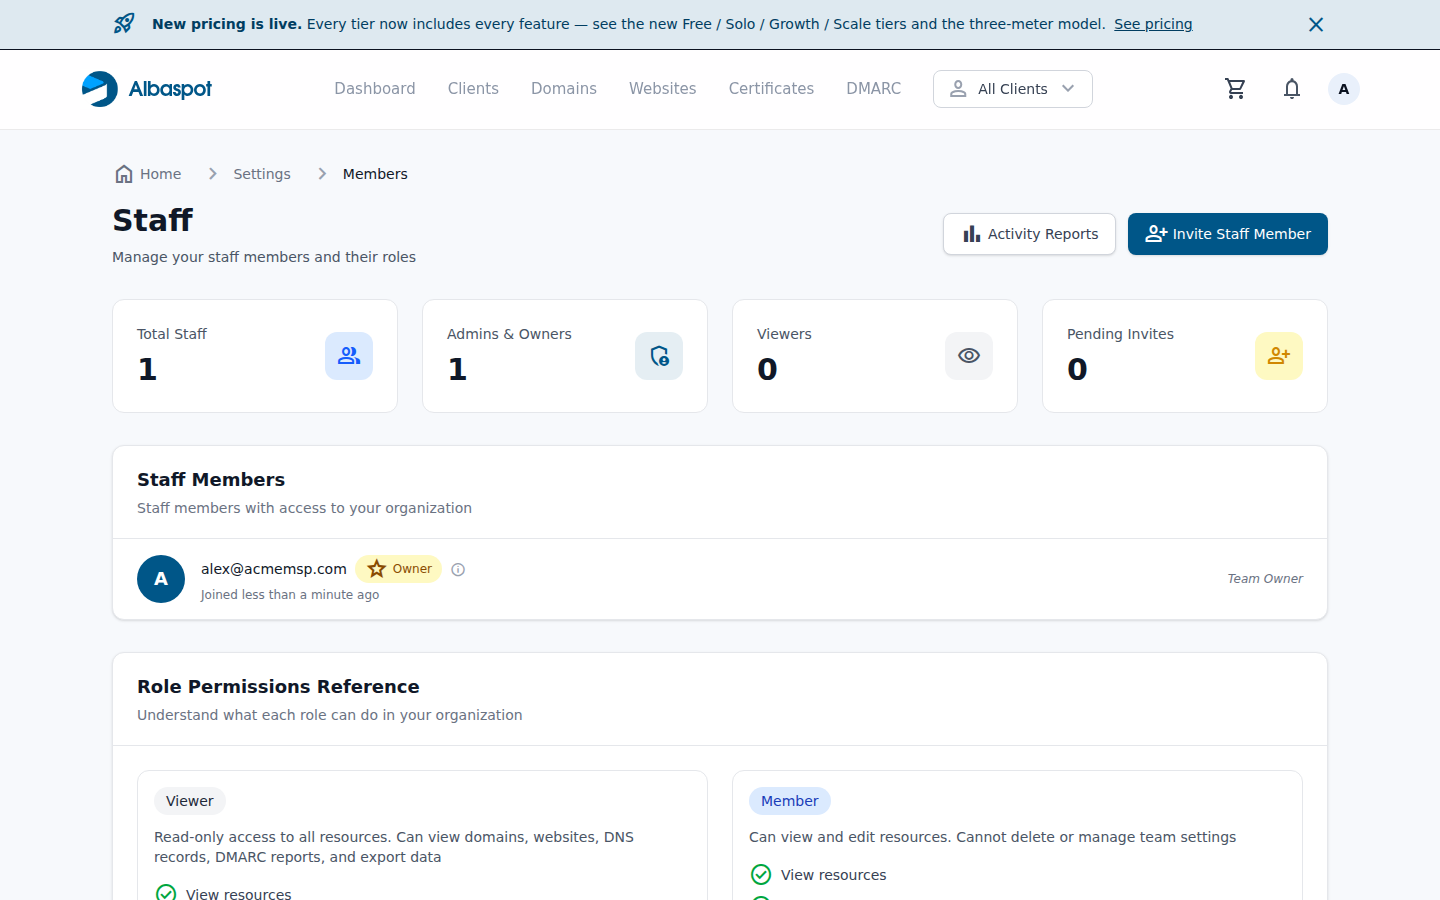Image resolution: width=1440 pixels, height=900 pixels.
Task: Click the check icon under the Viewer role
Action: [166, 893]
